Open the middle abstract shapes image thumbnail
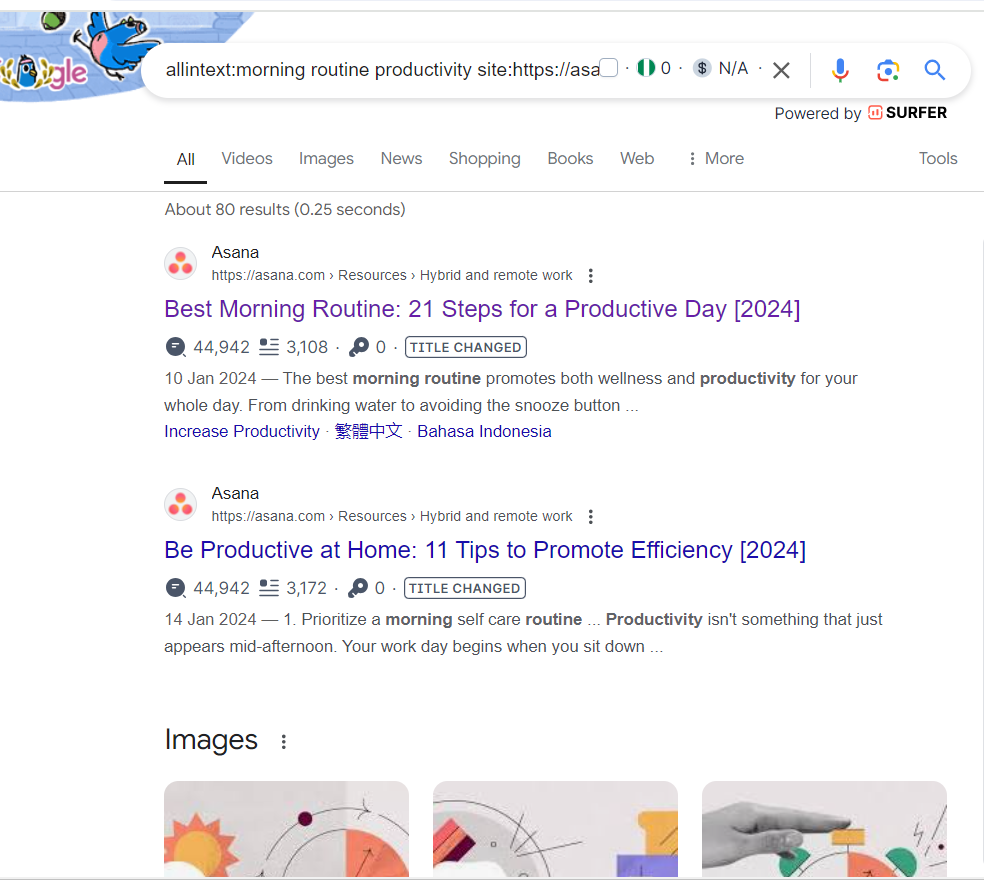Viewport: 984px width, 880px height. (555, 829)
